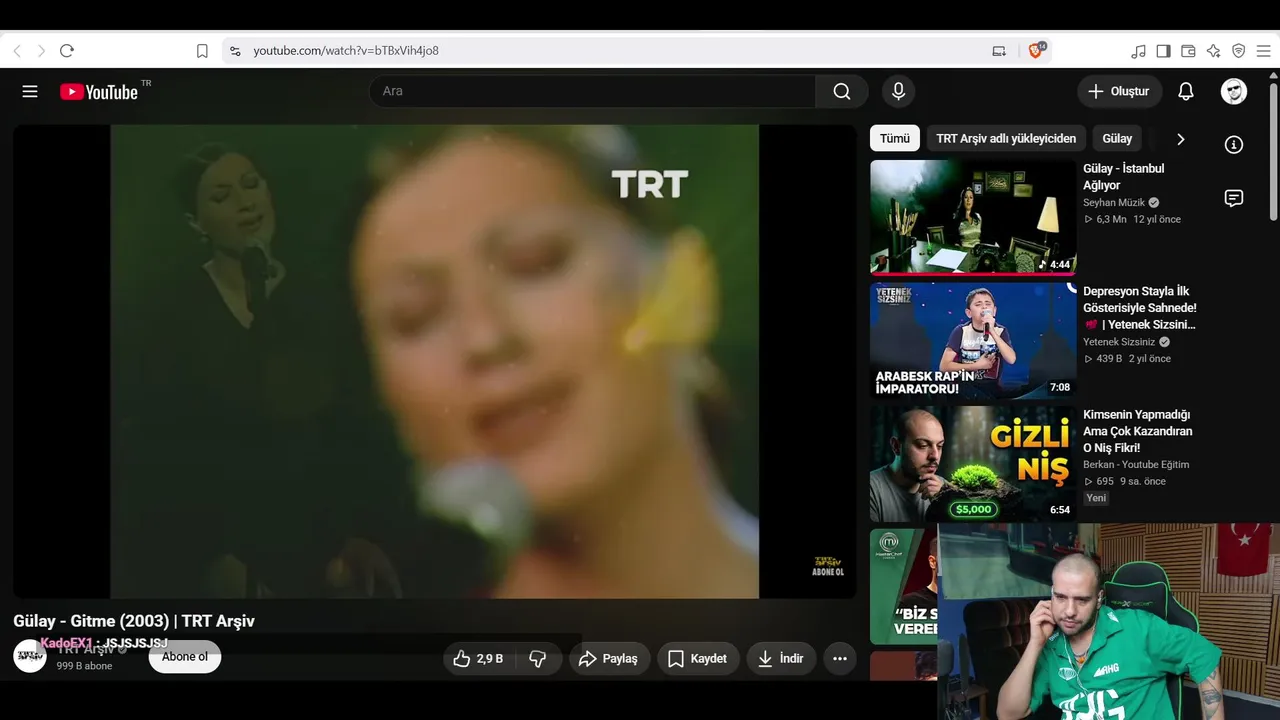Click the main video player
The image size is (1280, 720).
pos(435,361)
